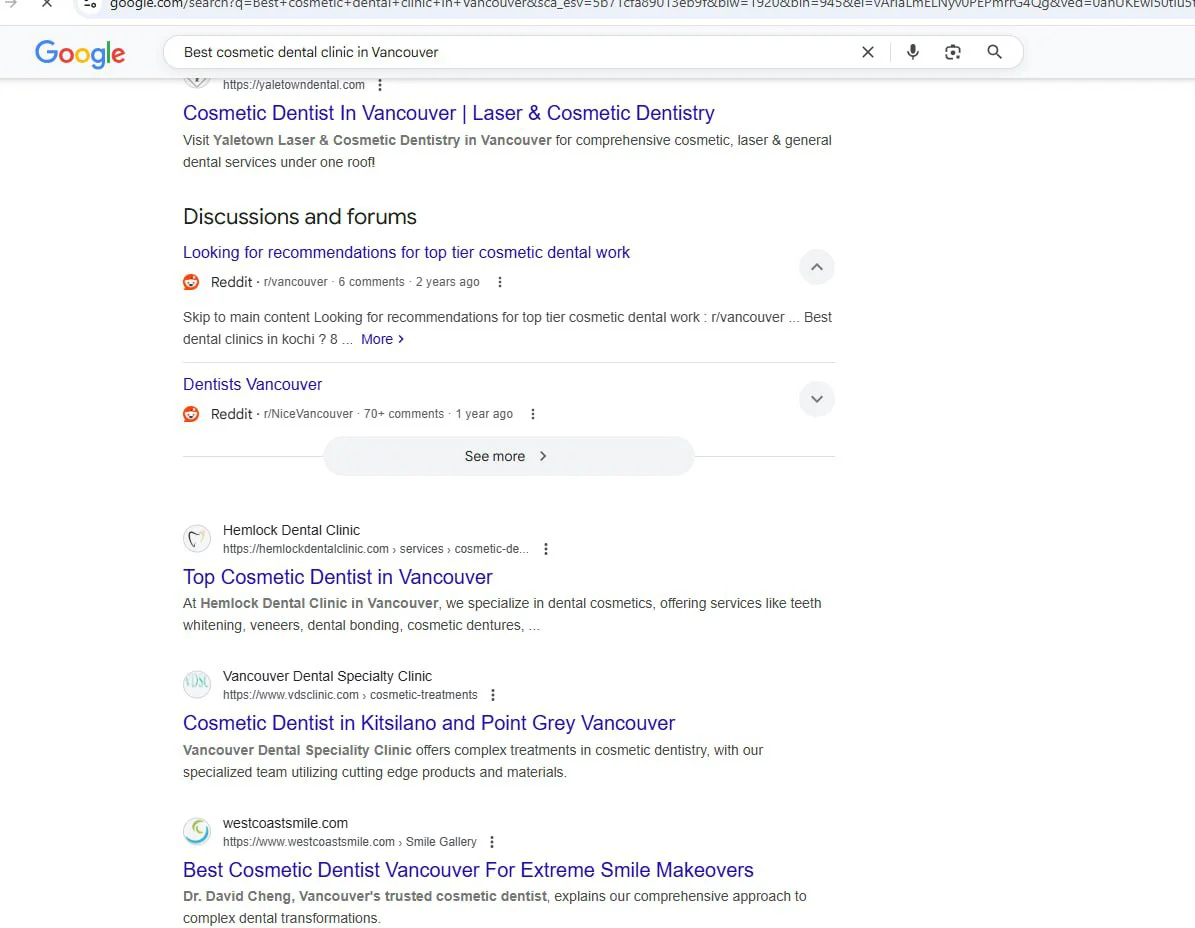Click Hemlock Dental Clinic site name

[x=291, y=530]
